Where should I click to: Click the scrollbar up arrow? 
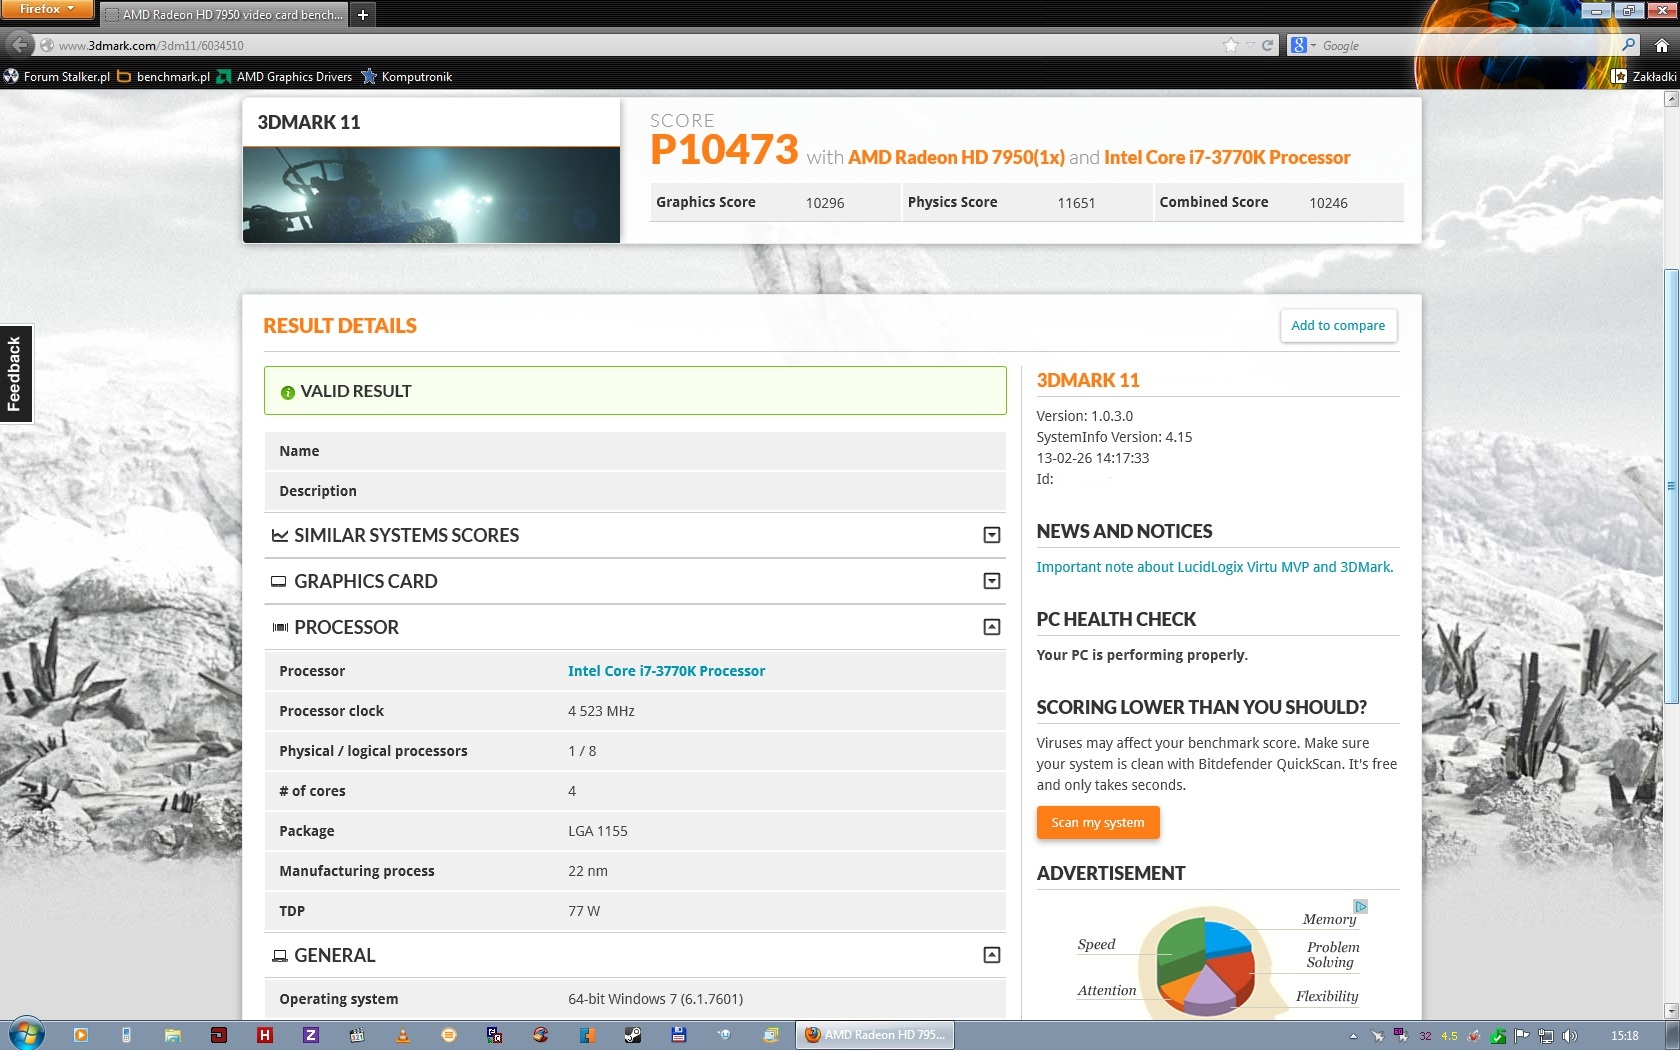pos(1671,99)
